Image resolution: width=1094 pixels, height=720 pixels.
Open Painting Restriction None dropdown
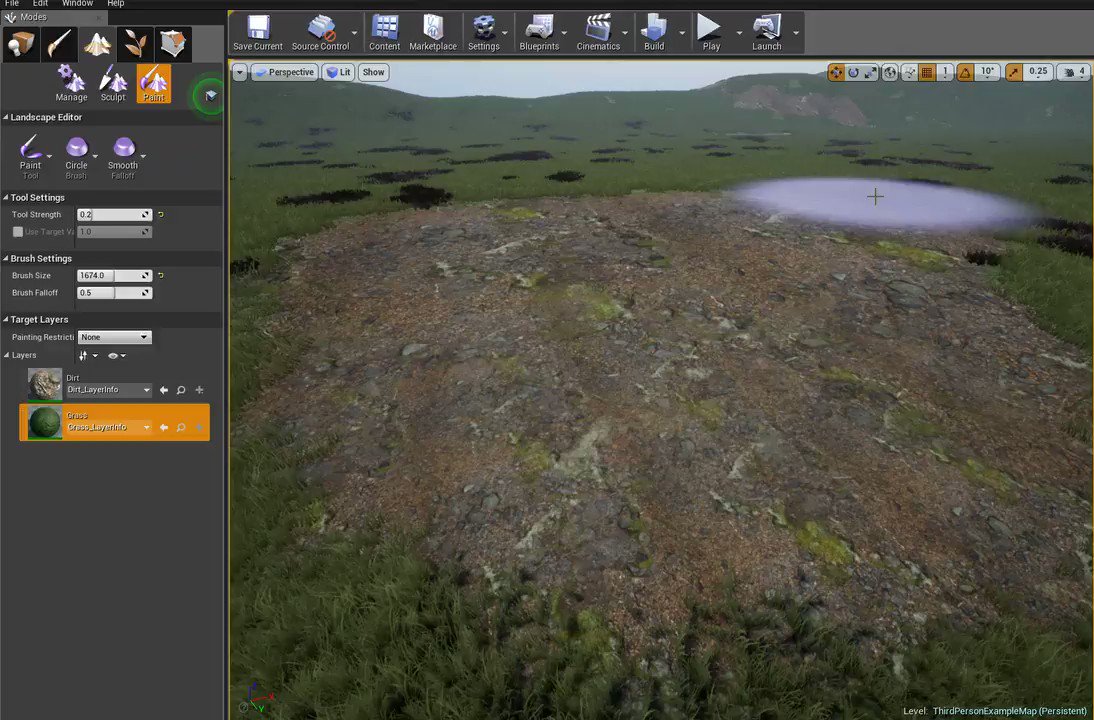114,337
